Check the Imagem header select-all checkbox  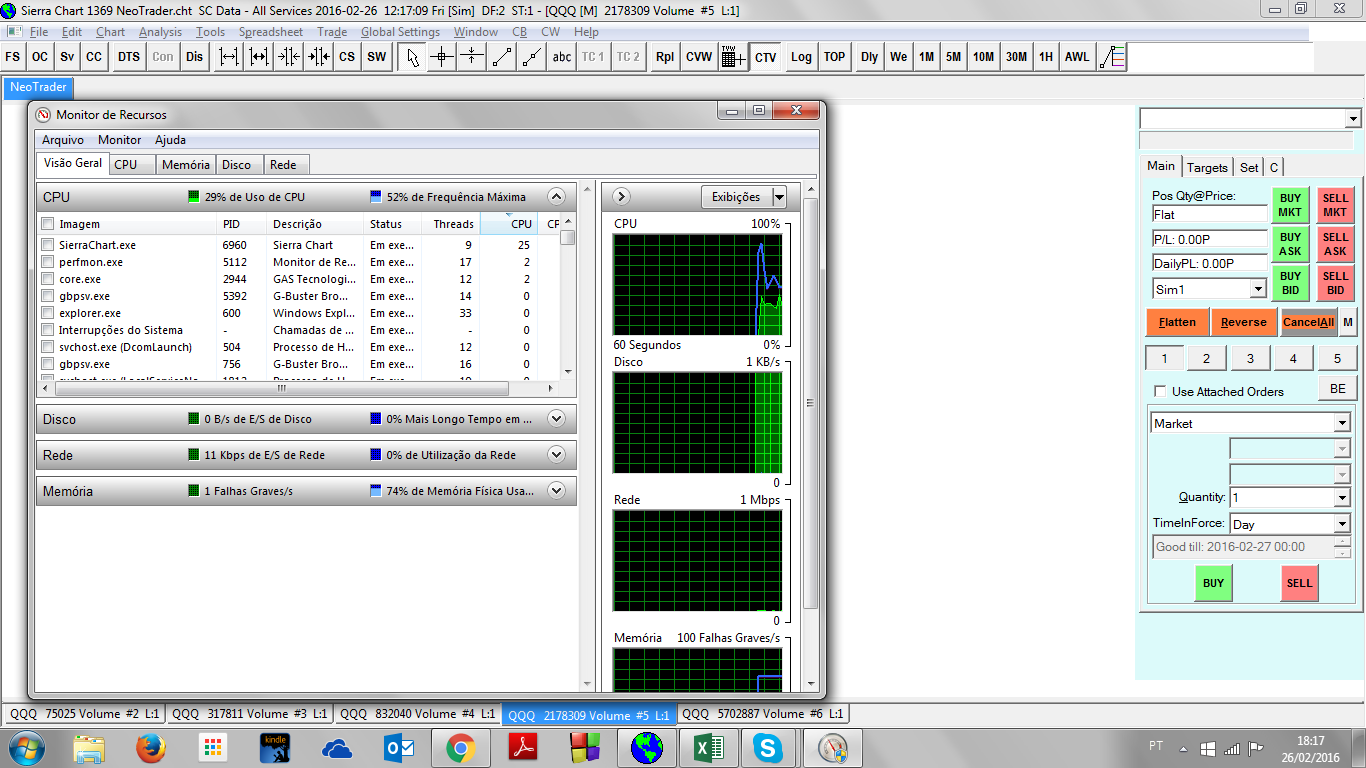point(47,224)
